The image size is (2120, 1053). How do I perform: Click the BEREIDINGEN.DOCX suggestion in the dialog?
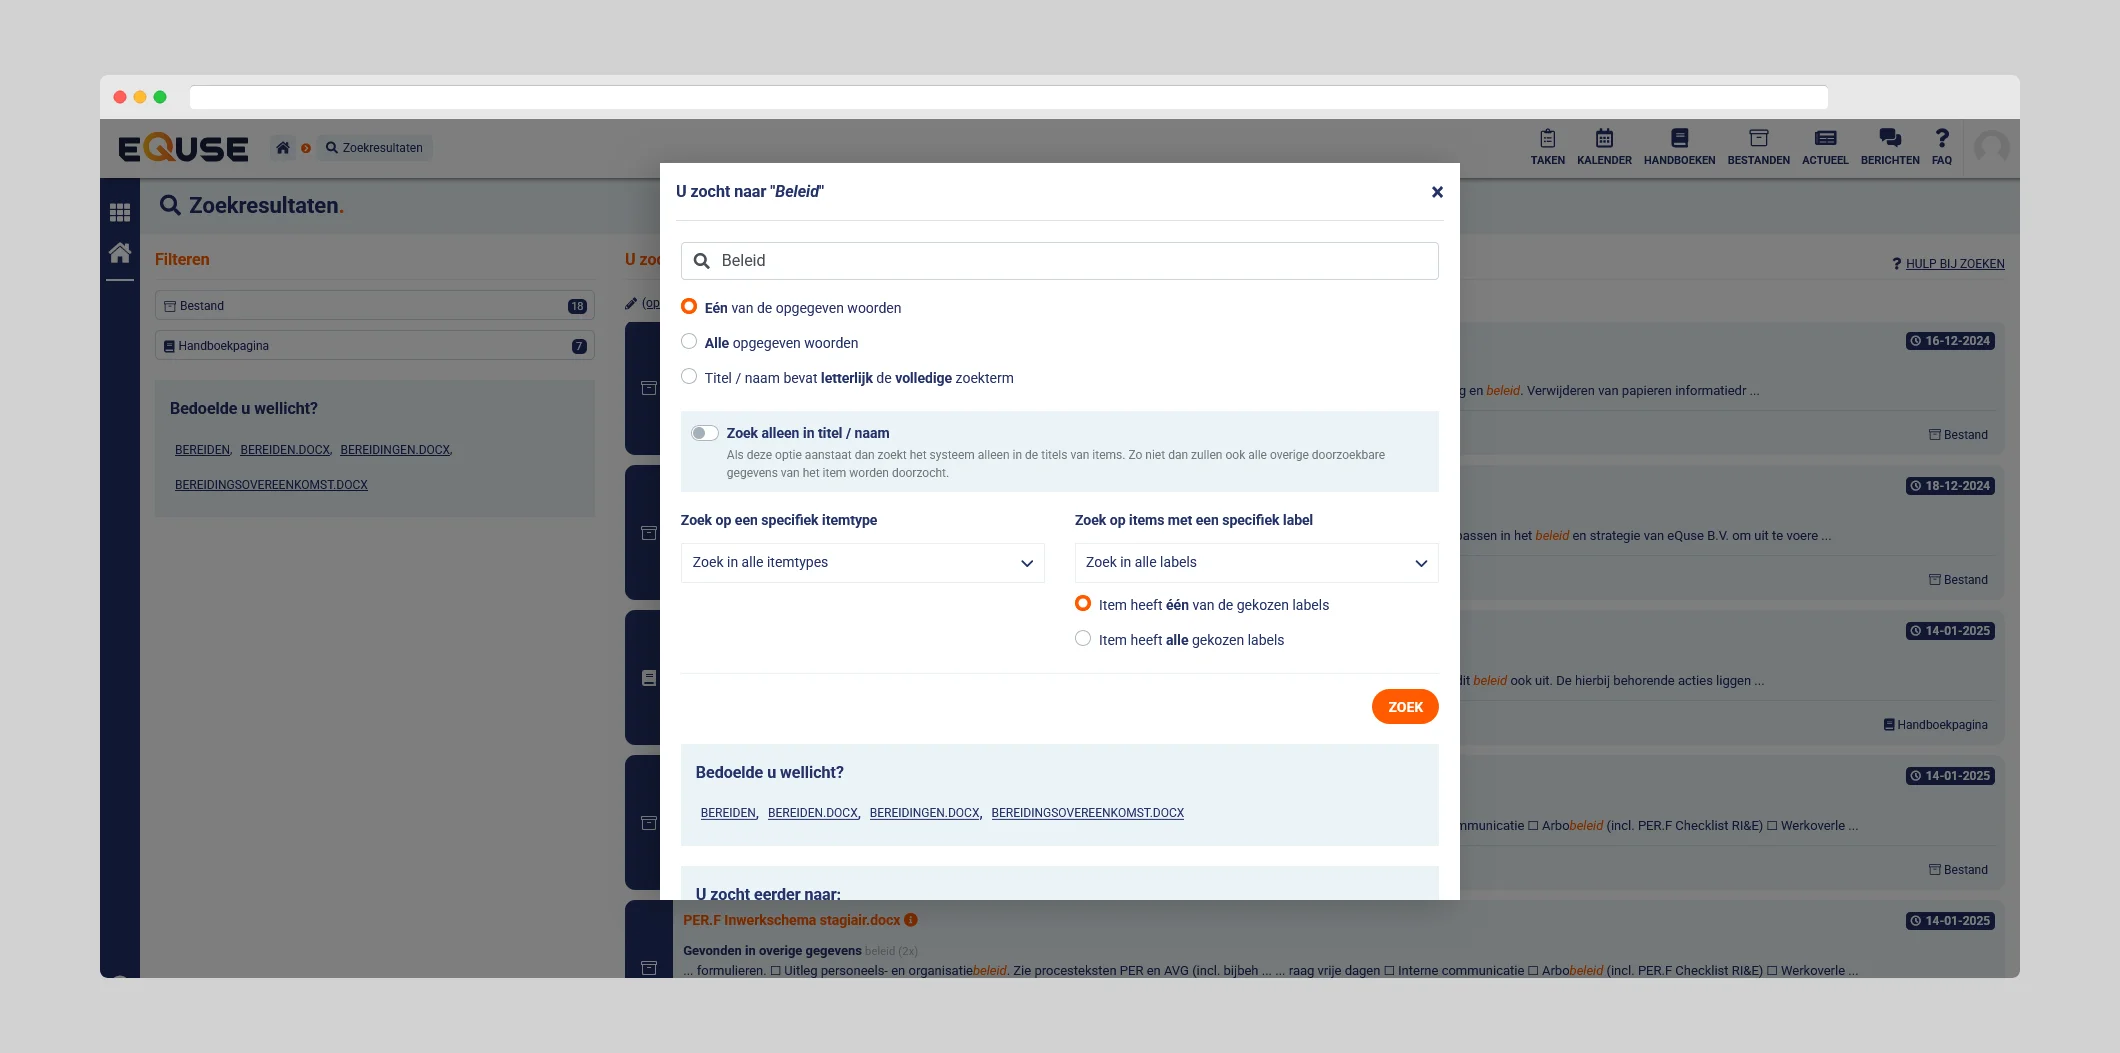click(924, 813)
